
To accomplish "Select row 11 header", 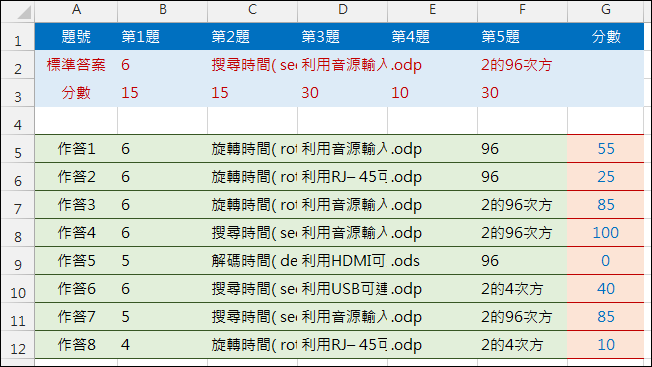I will [x=18, y=317].
